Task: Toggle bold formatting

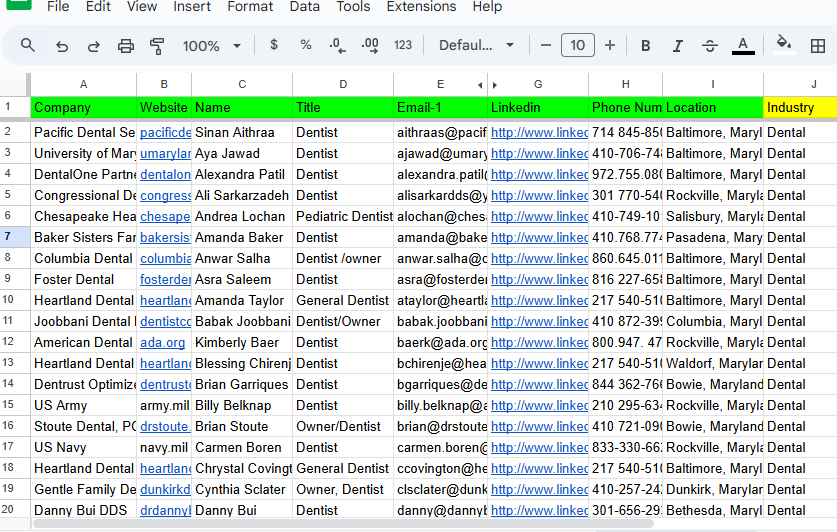Action: click(x=645, y=46)
